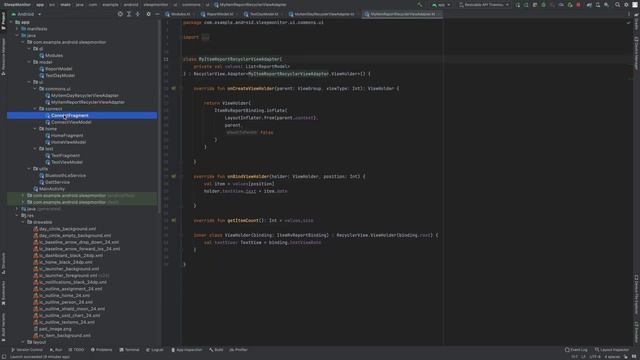640x360 pixels.
Task: Click the green inspection checkmark in editor corner
Action: pos(629,22)
